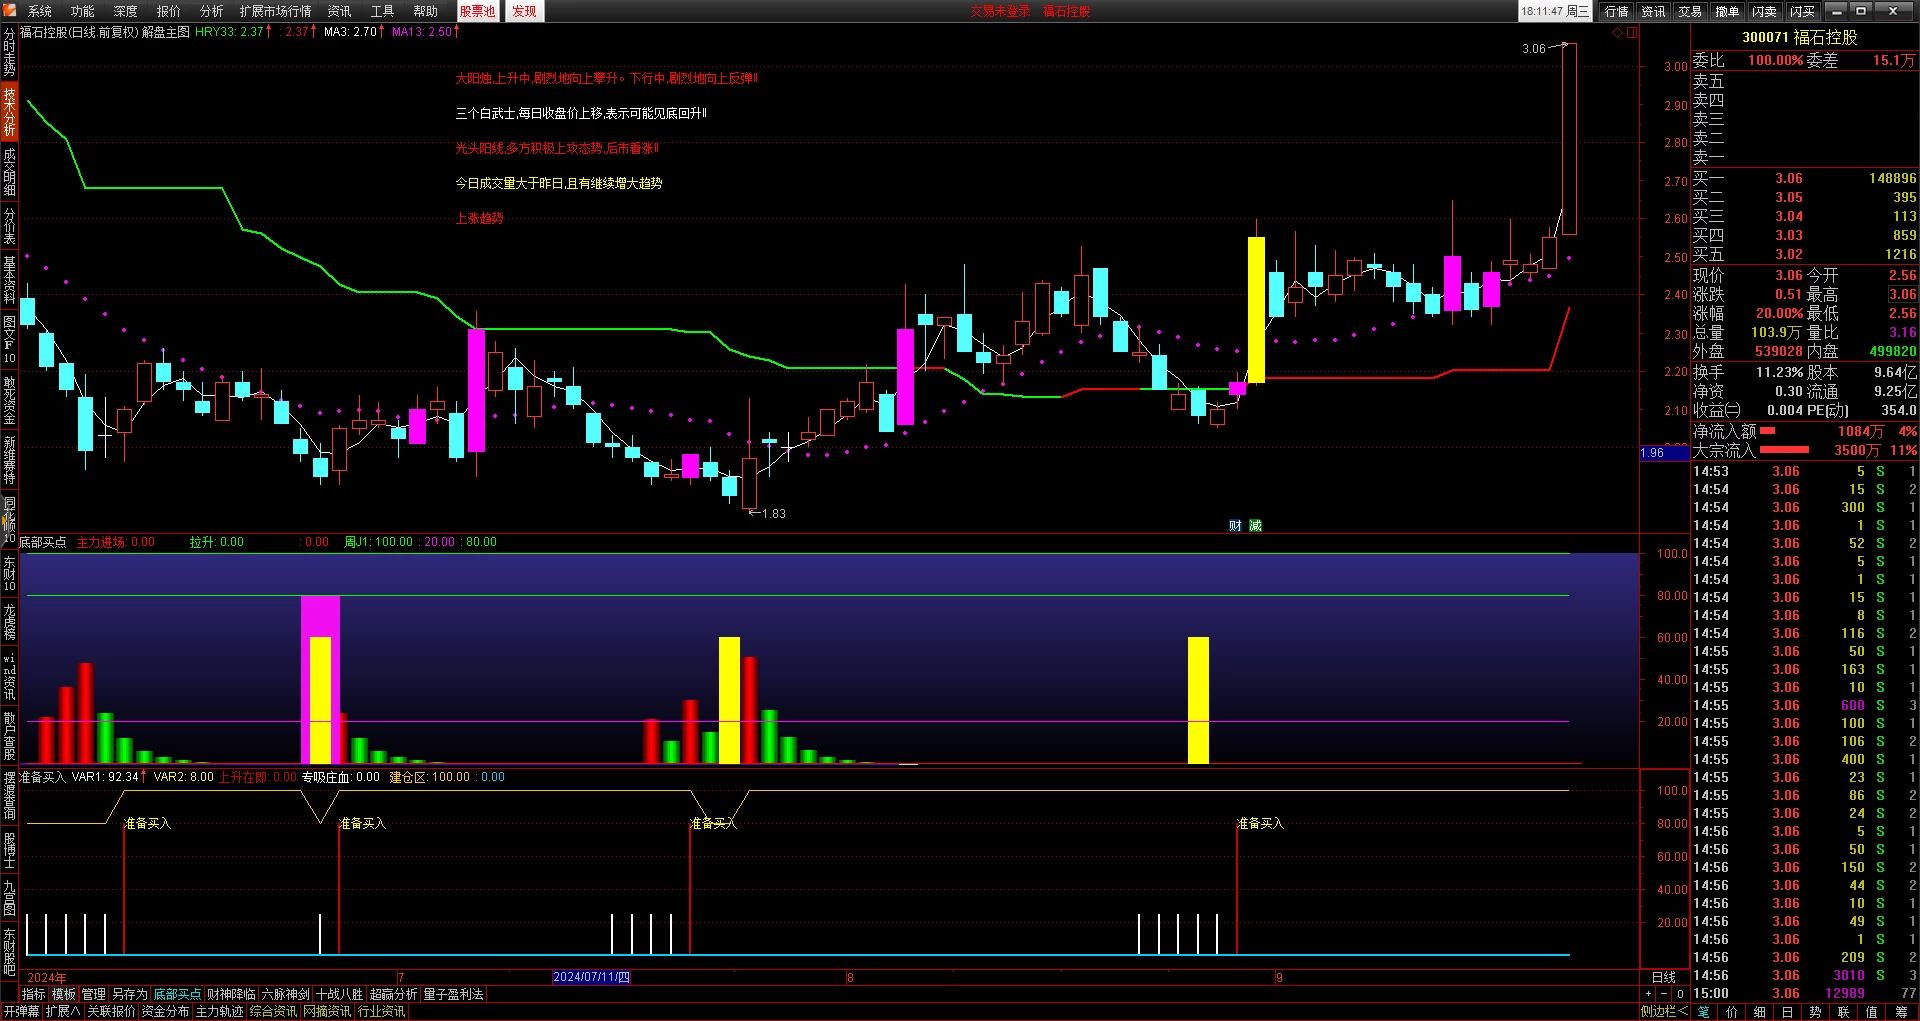Select 分价表 in left sidebar
Image resolution: width=1920 pixels, height=1021 pixels.
(9, 226)
